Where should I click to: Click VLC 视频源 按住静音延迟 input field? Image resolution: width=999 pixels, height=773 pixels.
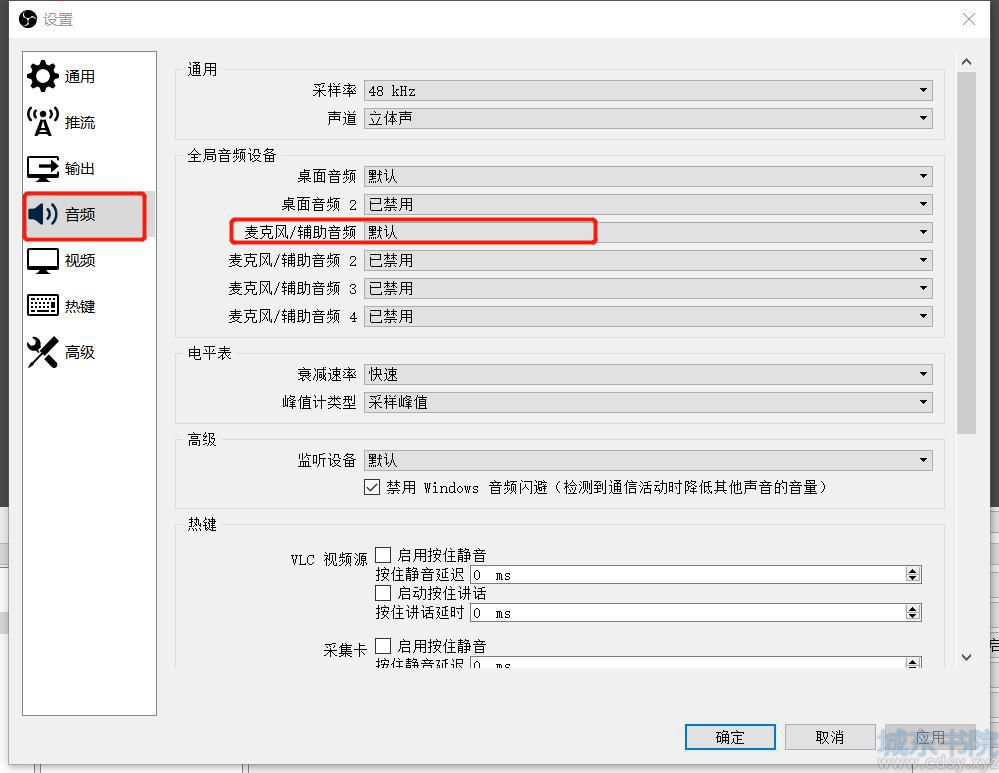pos(688,575)
